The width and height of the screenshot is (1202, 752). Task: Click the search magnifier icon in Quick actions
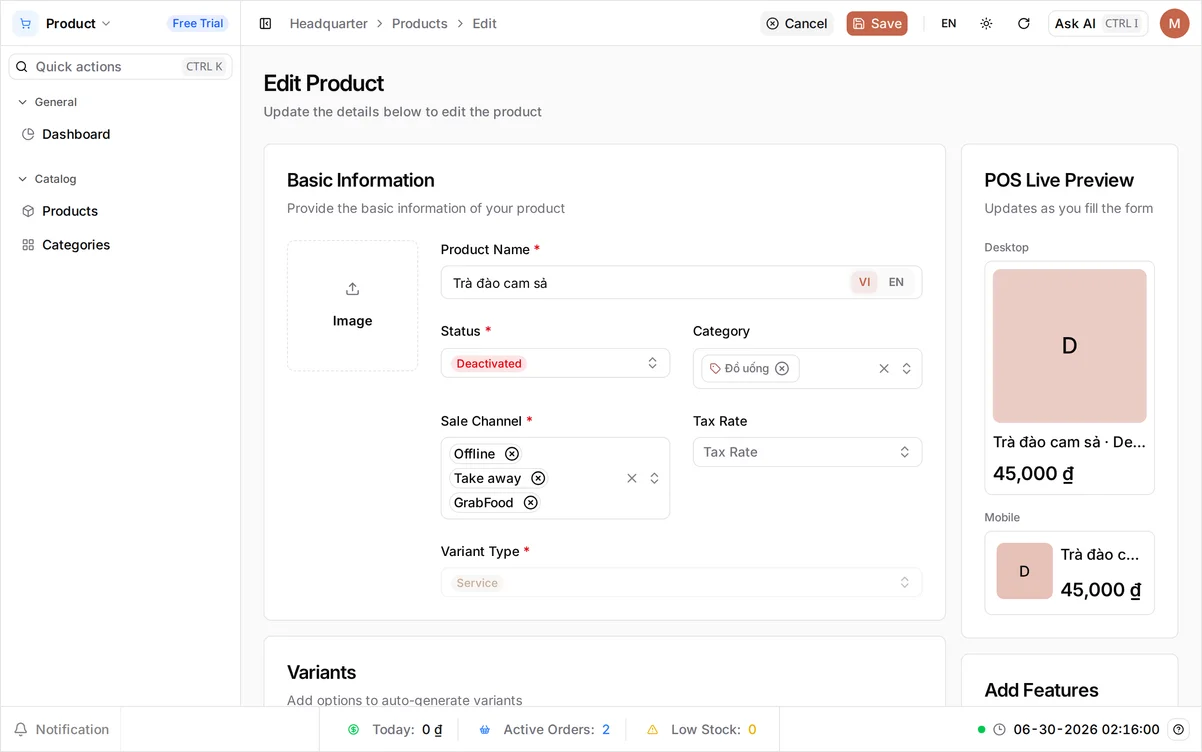point(22,66)
